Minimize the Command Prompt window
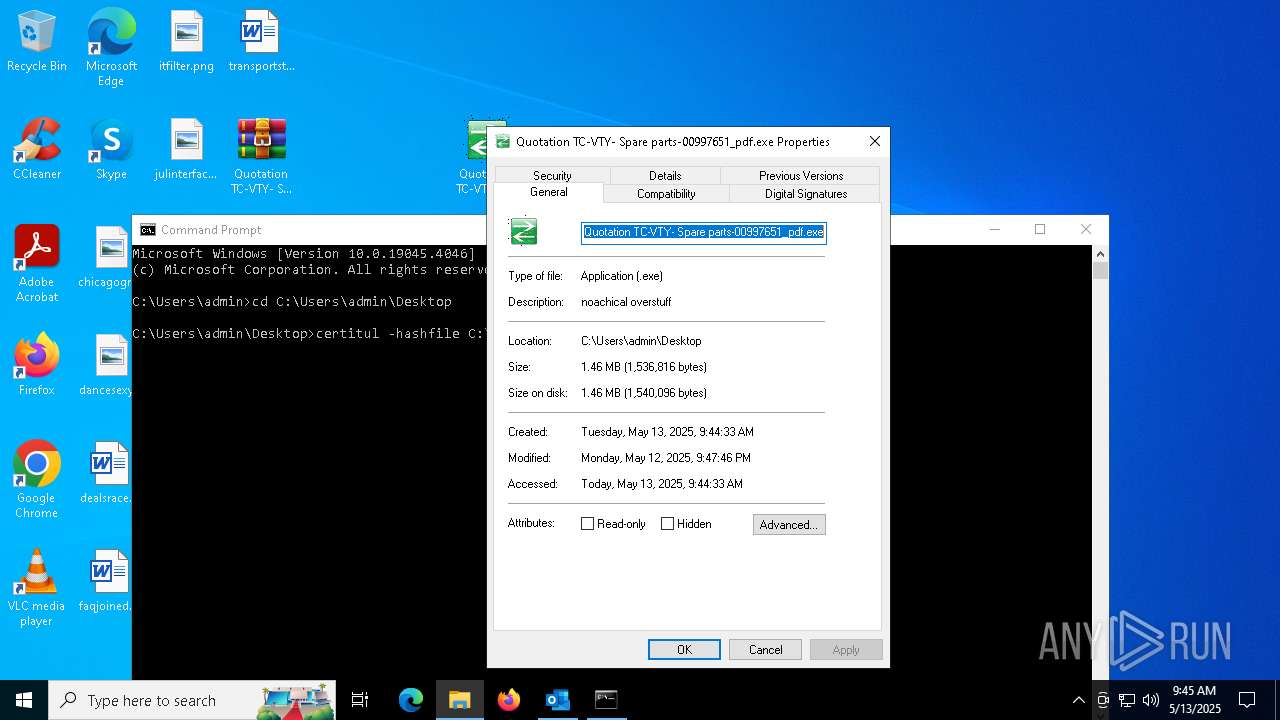The image size is (1280, 720). [x=994, y=229]
